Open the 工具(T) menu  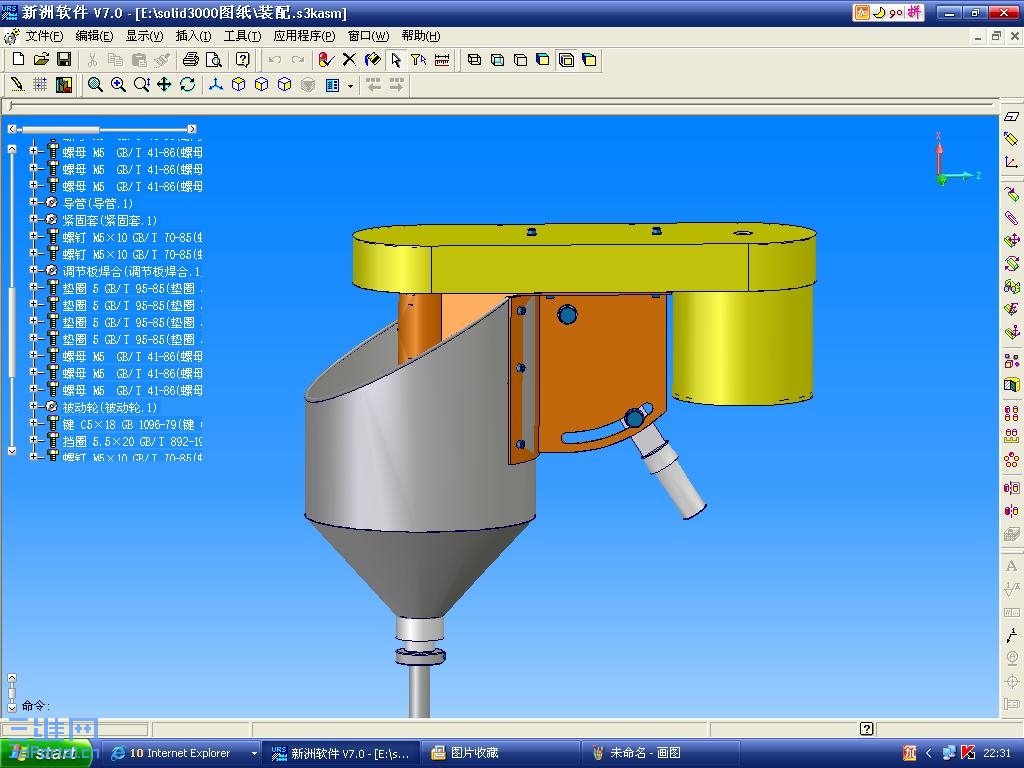pyautogui.click(x=242, y=36)
